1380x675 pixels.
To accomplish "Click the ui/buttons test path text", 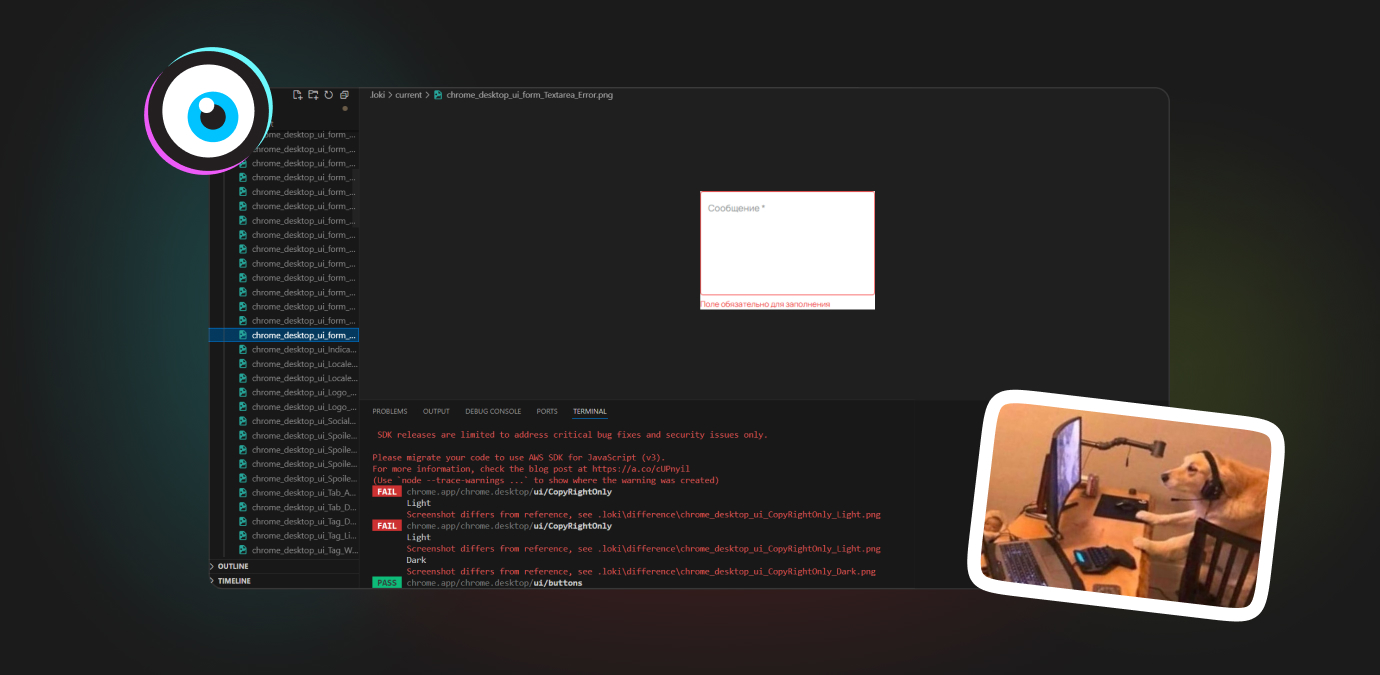I will 558,583.
